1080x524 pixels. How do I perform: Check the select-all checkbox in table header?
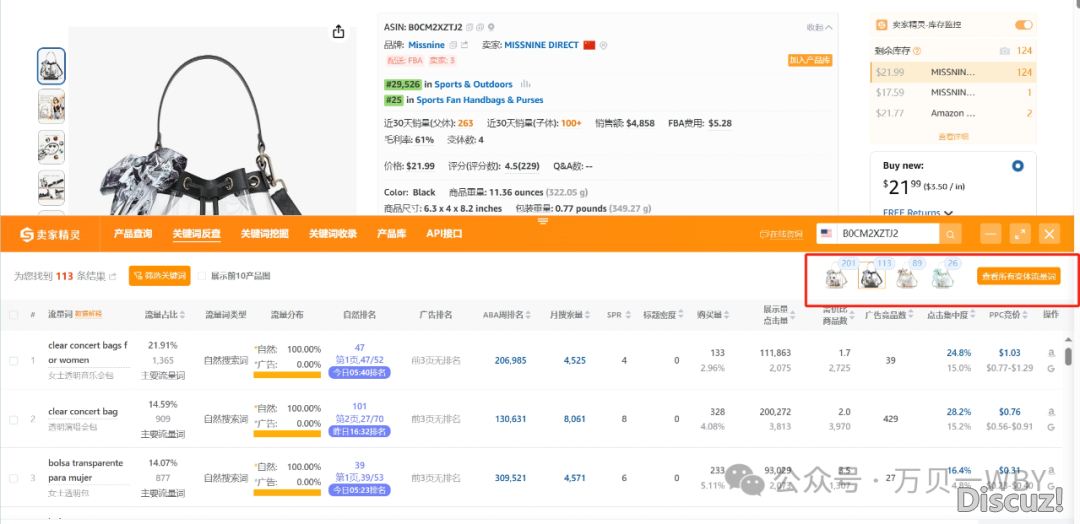click(x=14, y=315)
